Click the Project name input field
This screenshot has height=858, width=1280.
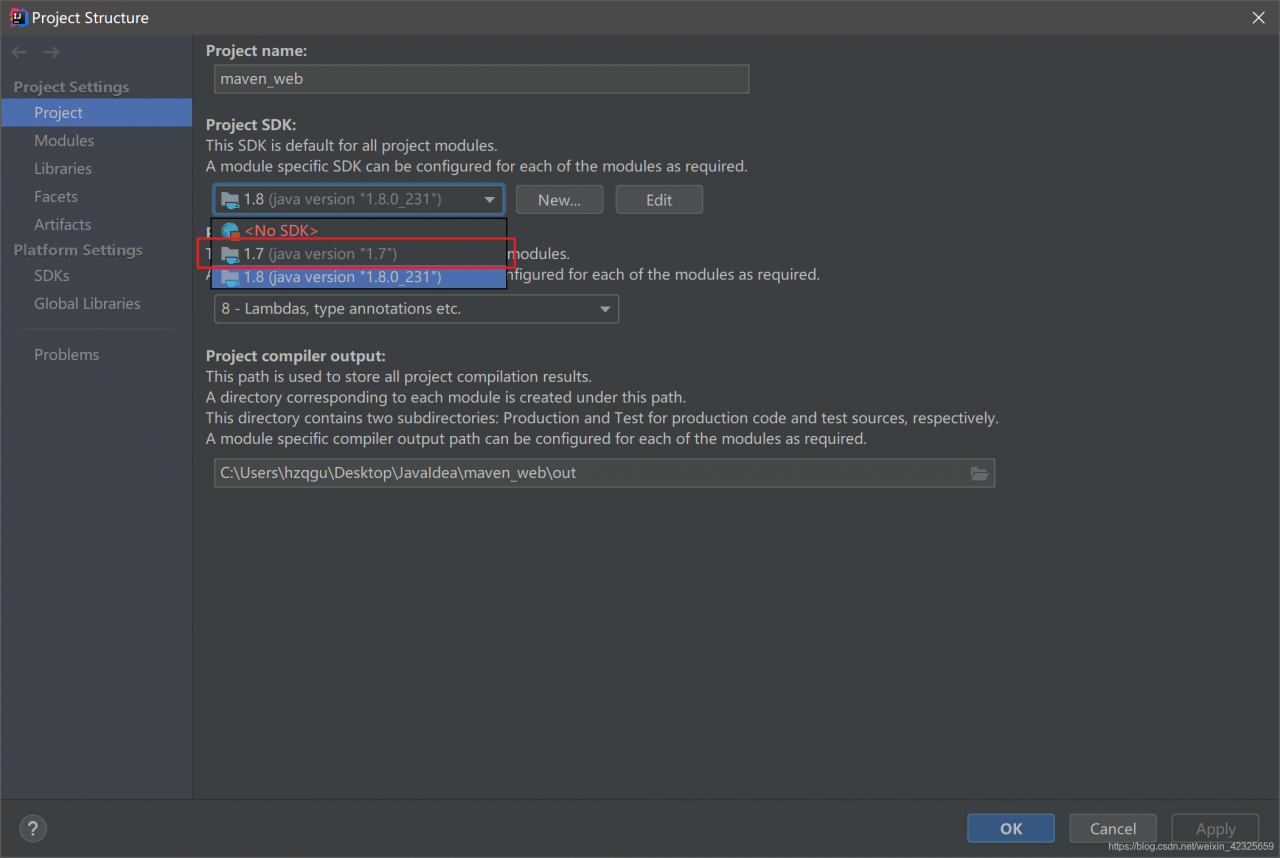pyautogui.click(x=481, y=79)
